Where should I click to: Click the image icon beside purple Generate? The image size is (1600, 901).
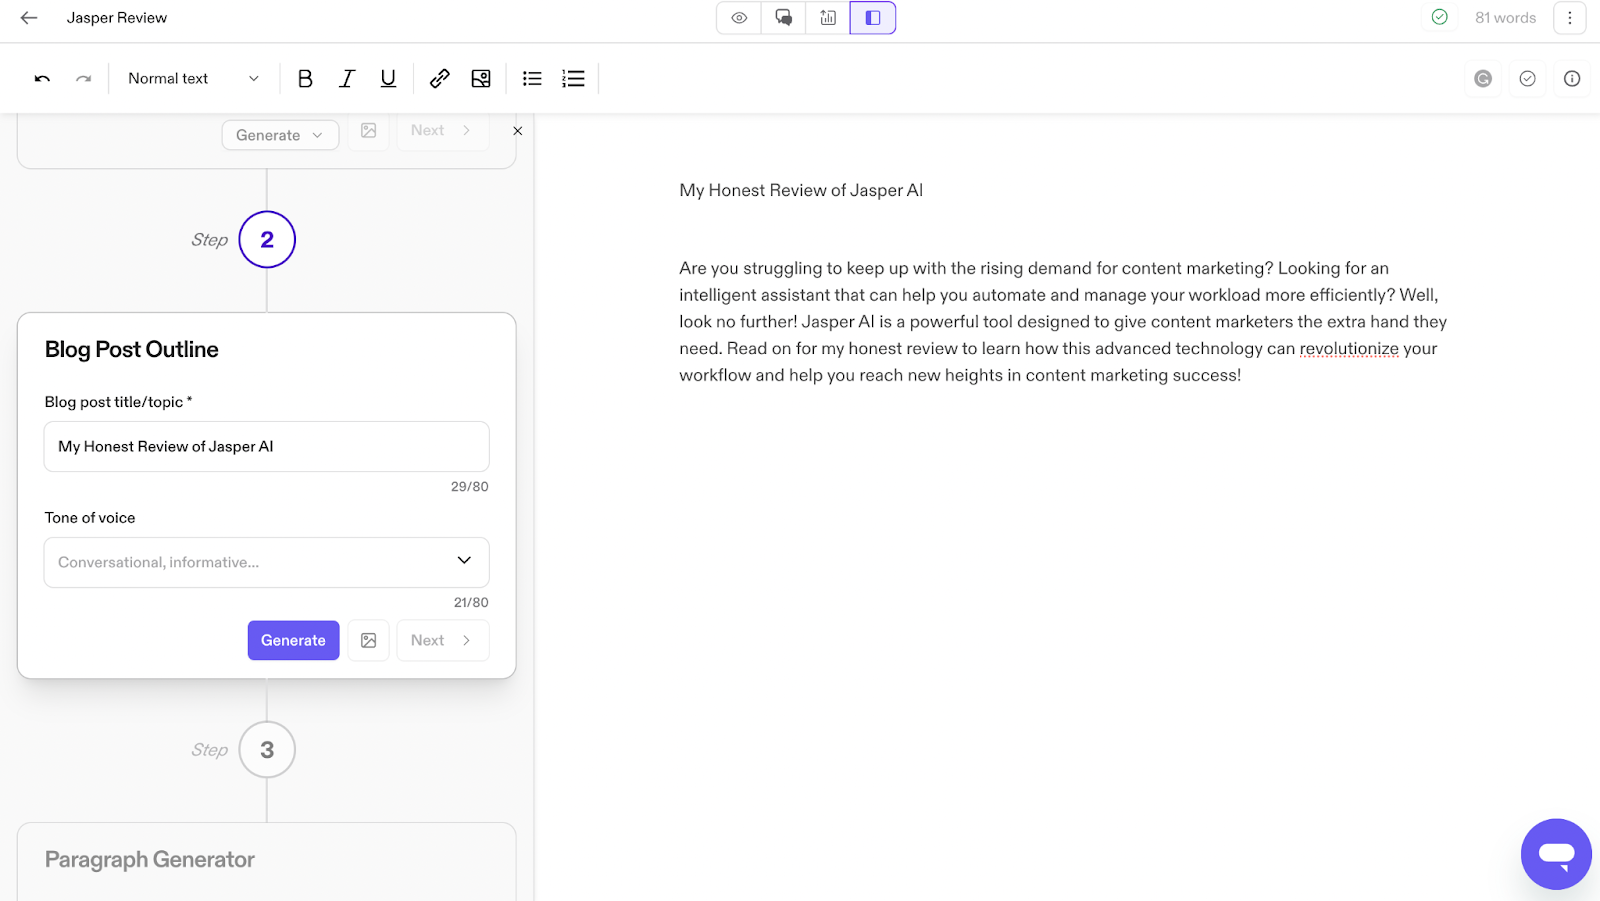[x=368, y=640]
